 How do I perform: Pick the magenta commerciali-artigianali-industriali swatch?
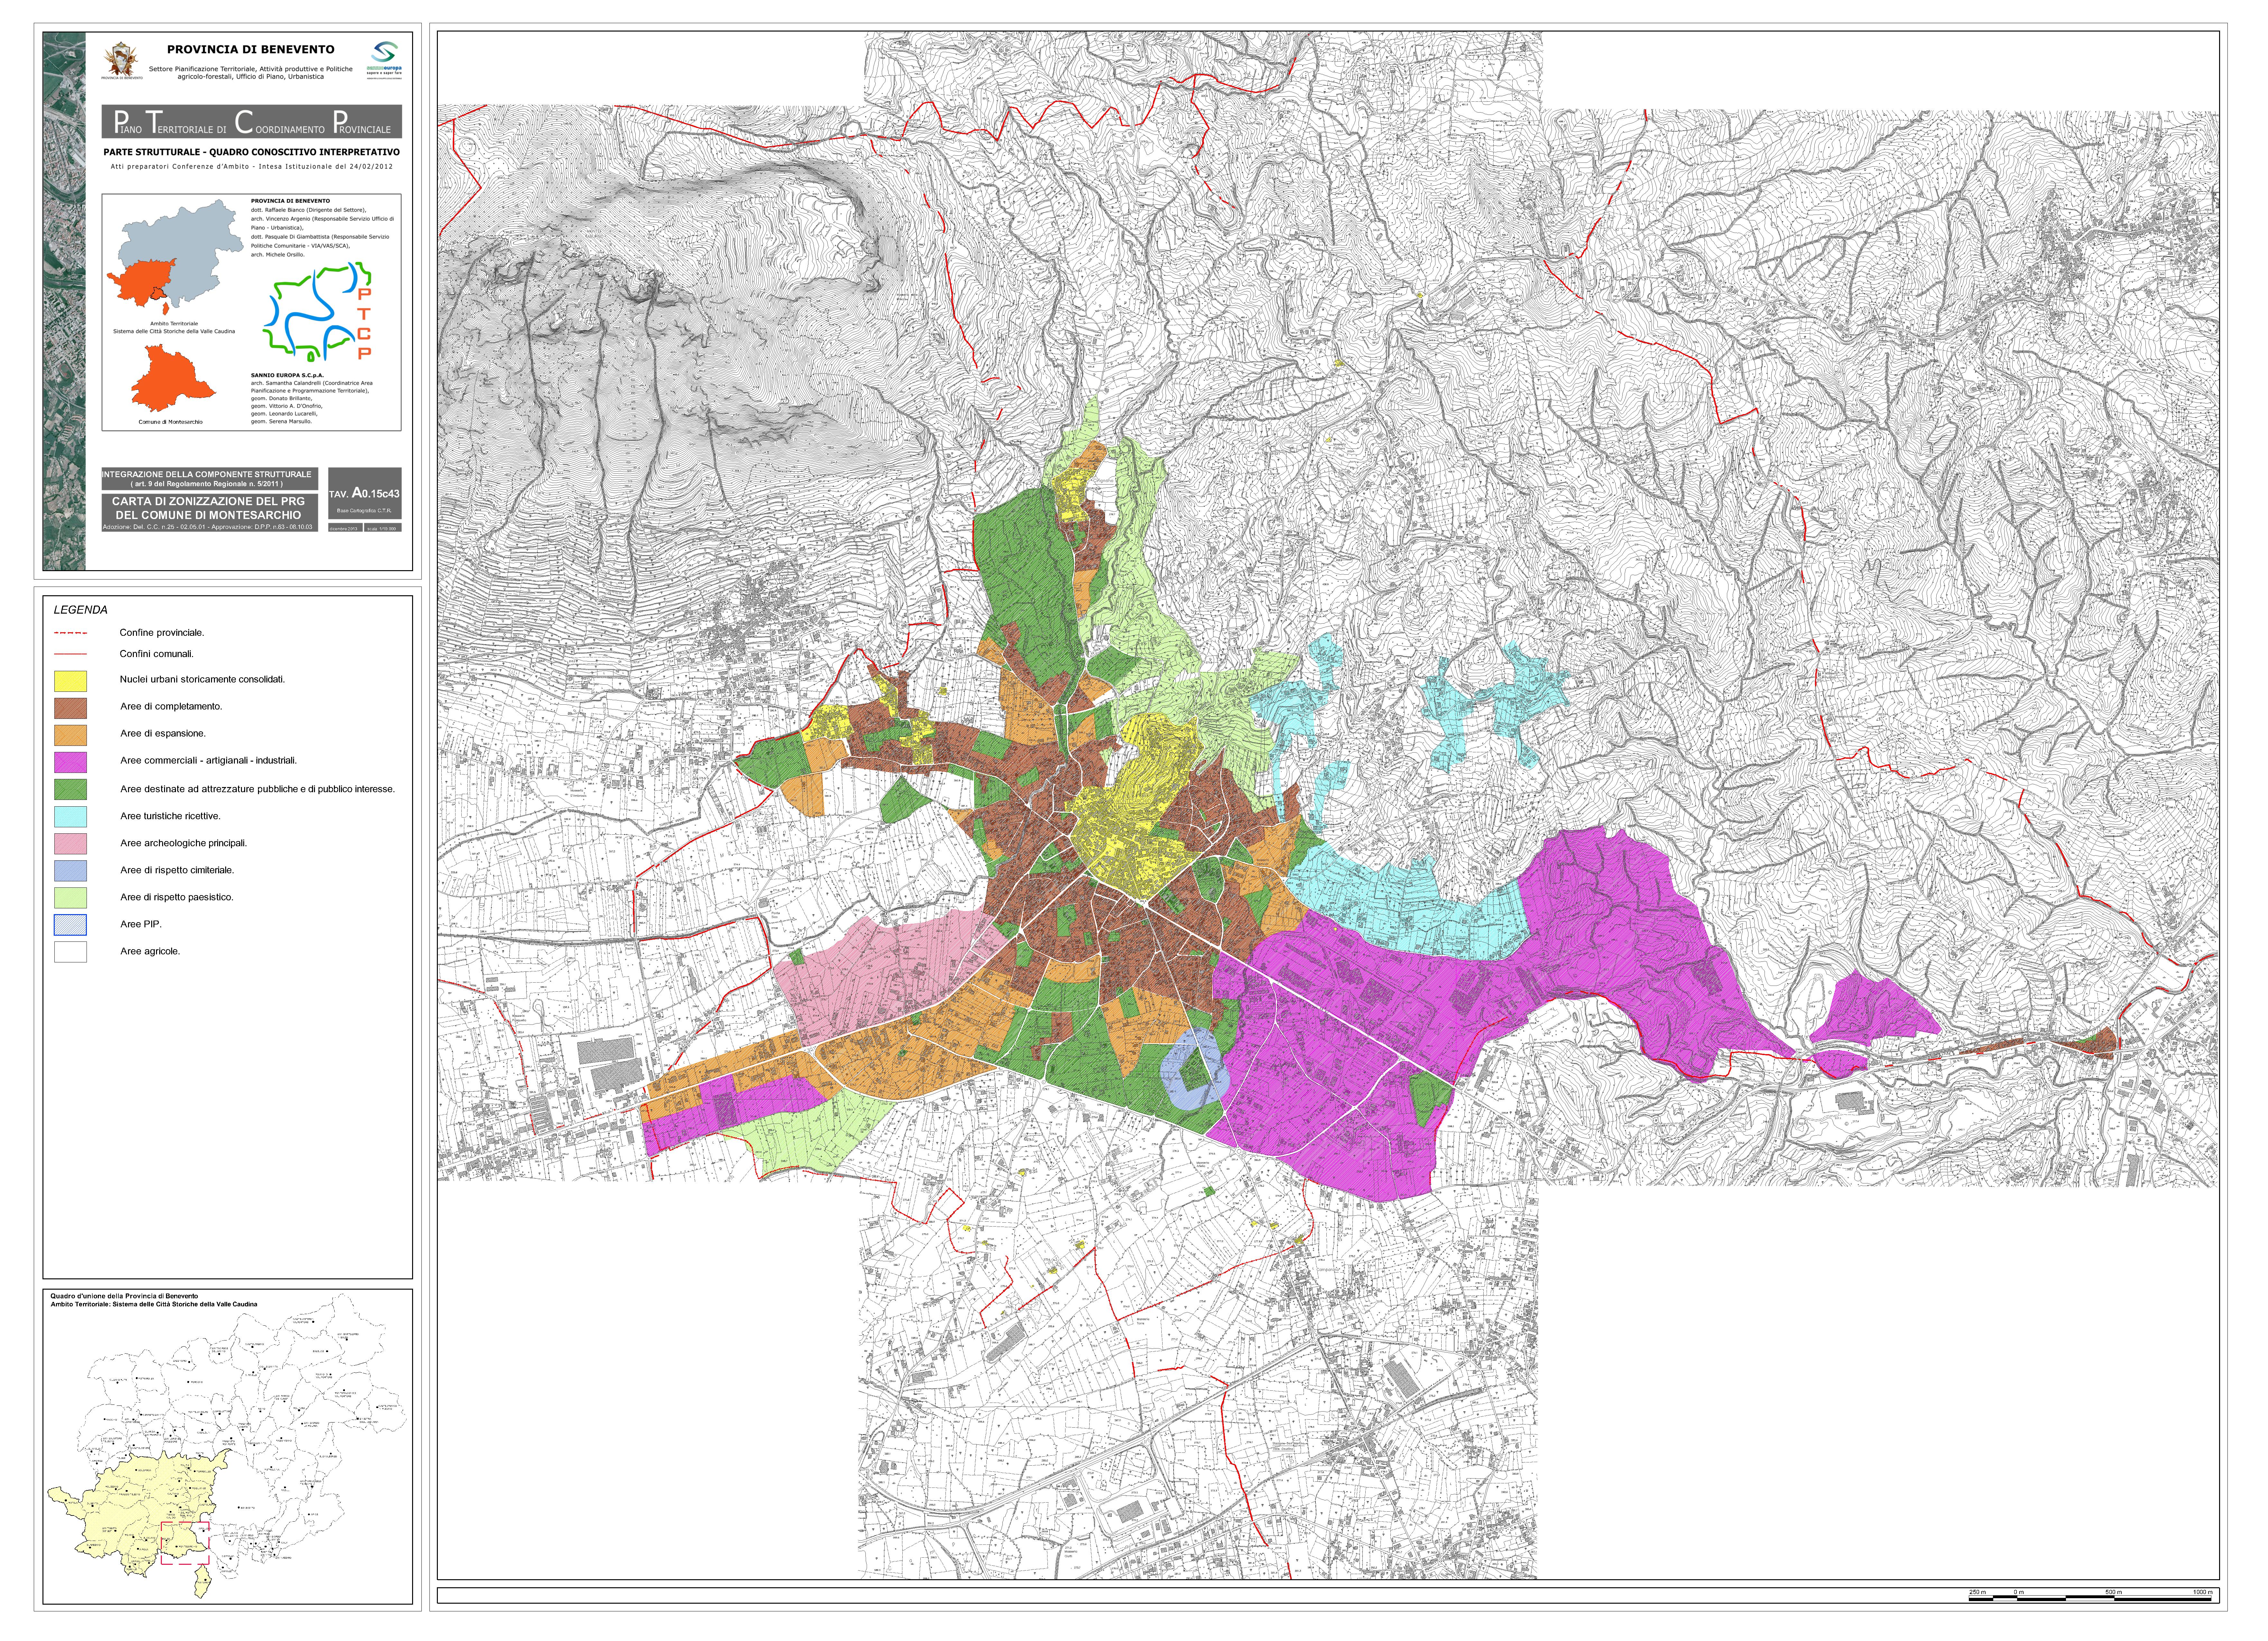point(70,762)
